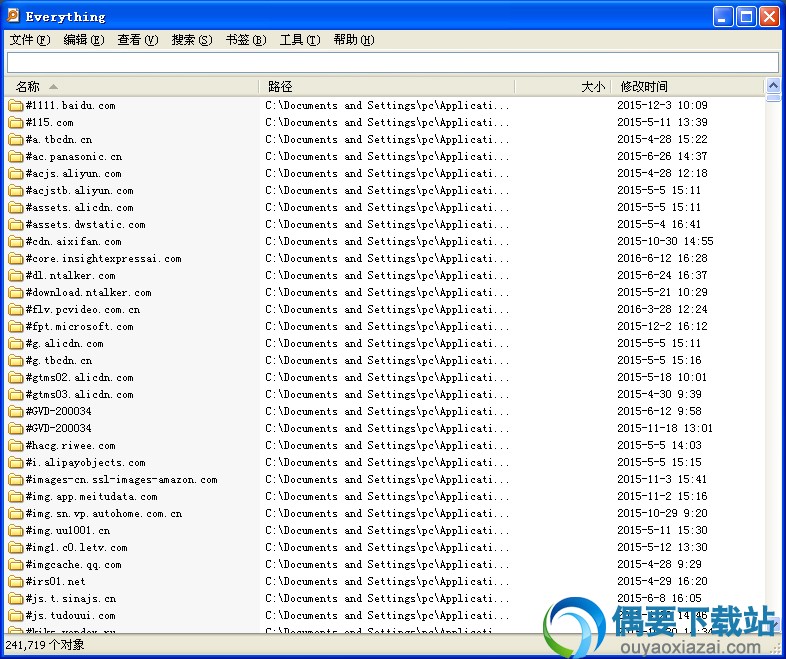Image resolution: width=786 pixels, height=659 pixels.
Task: Select folder icon of #assets.dwstatic.com
Action: (16, 225)
